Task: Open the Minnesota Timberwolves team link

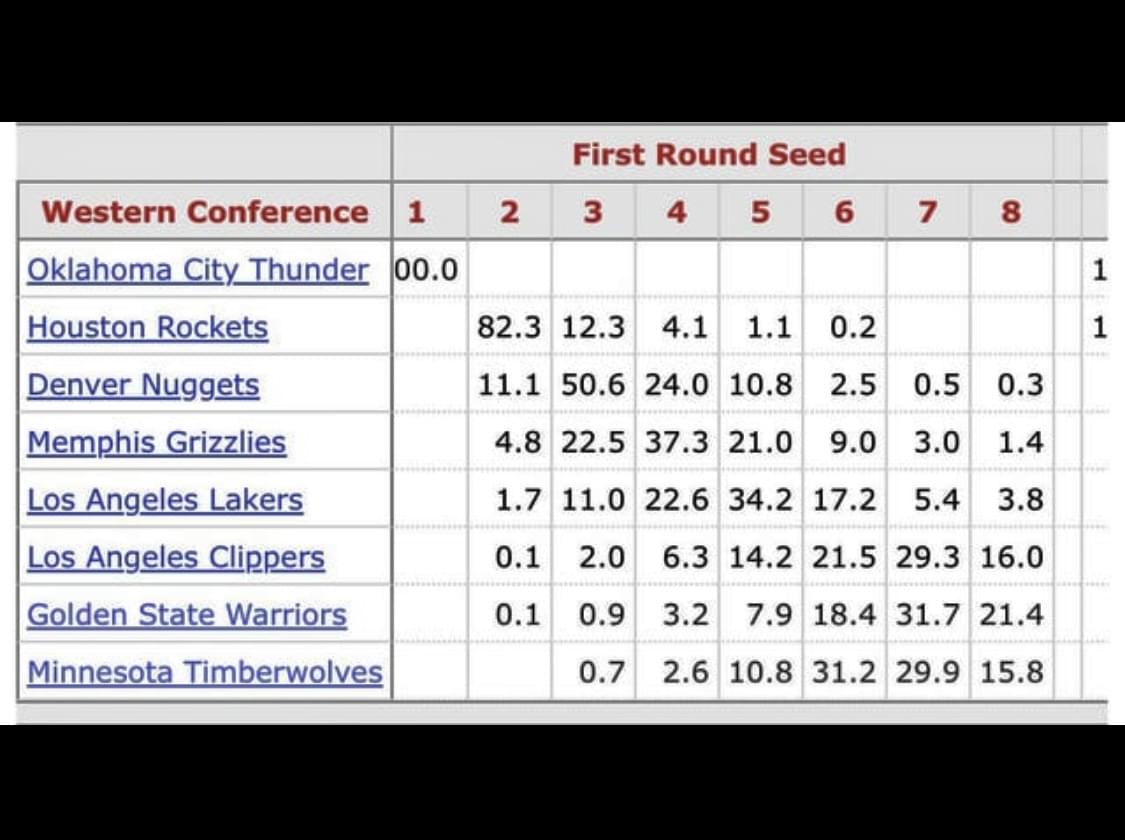Action: click(204, 672)
